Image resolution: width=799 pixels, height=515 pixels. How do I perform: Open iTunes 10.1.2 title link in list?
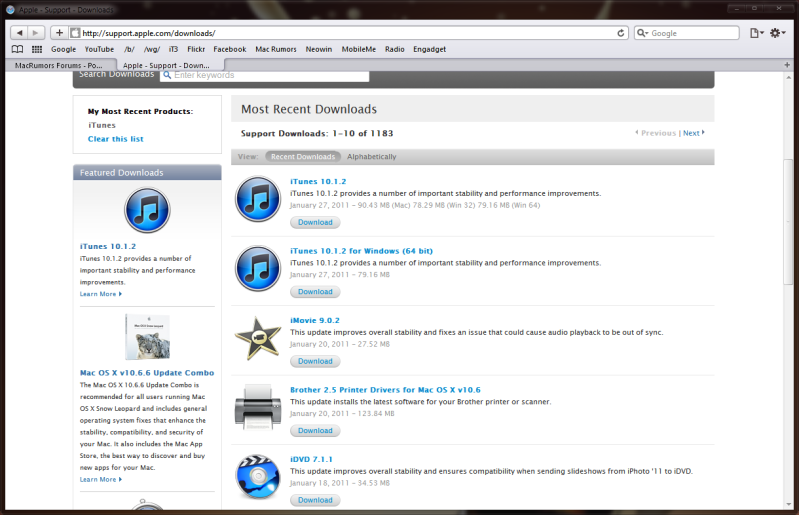coord(318,182)
